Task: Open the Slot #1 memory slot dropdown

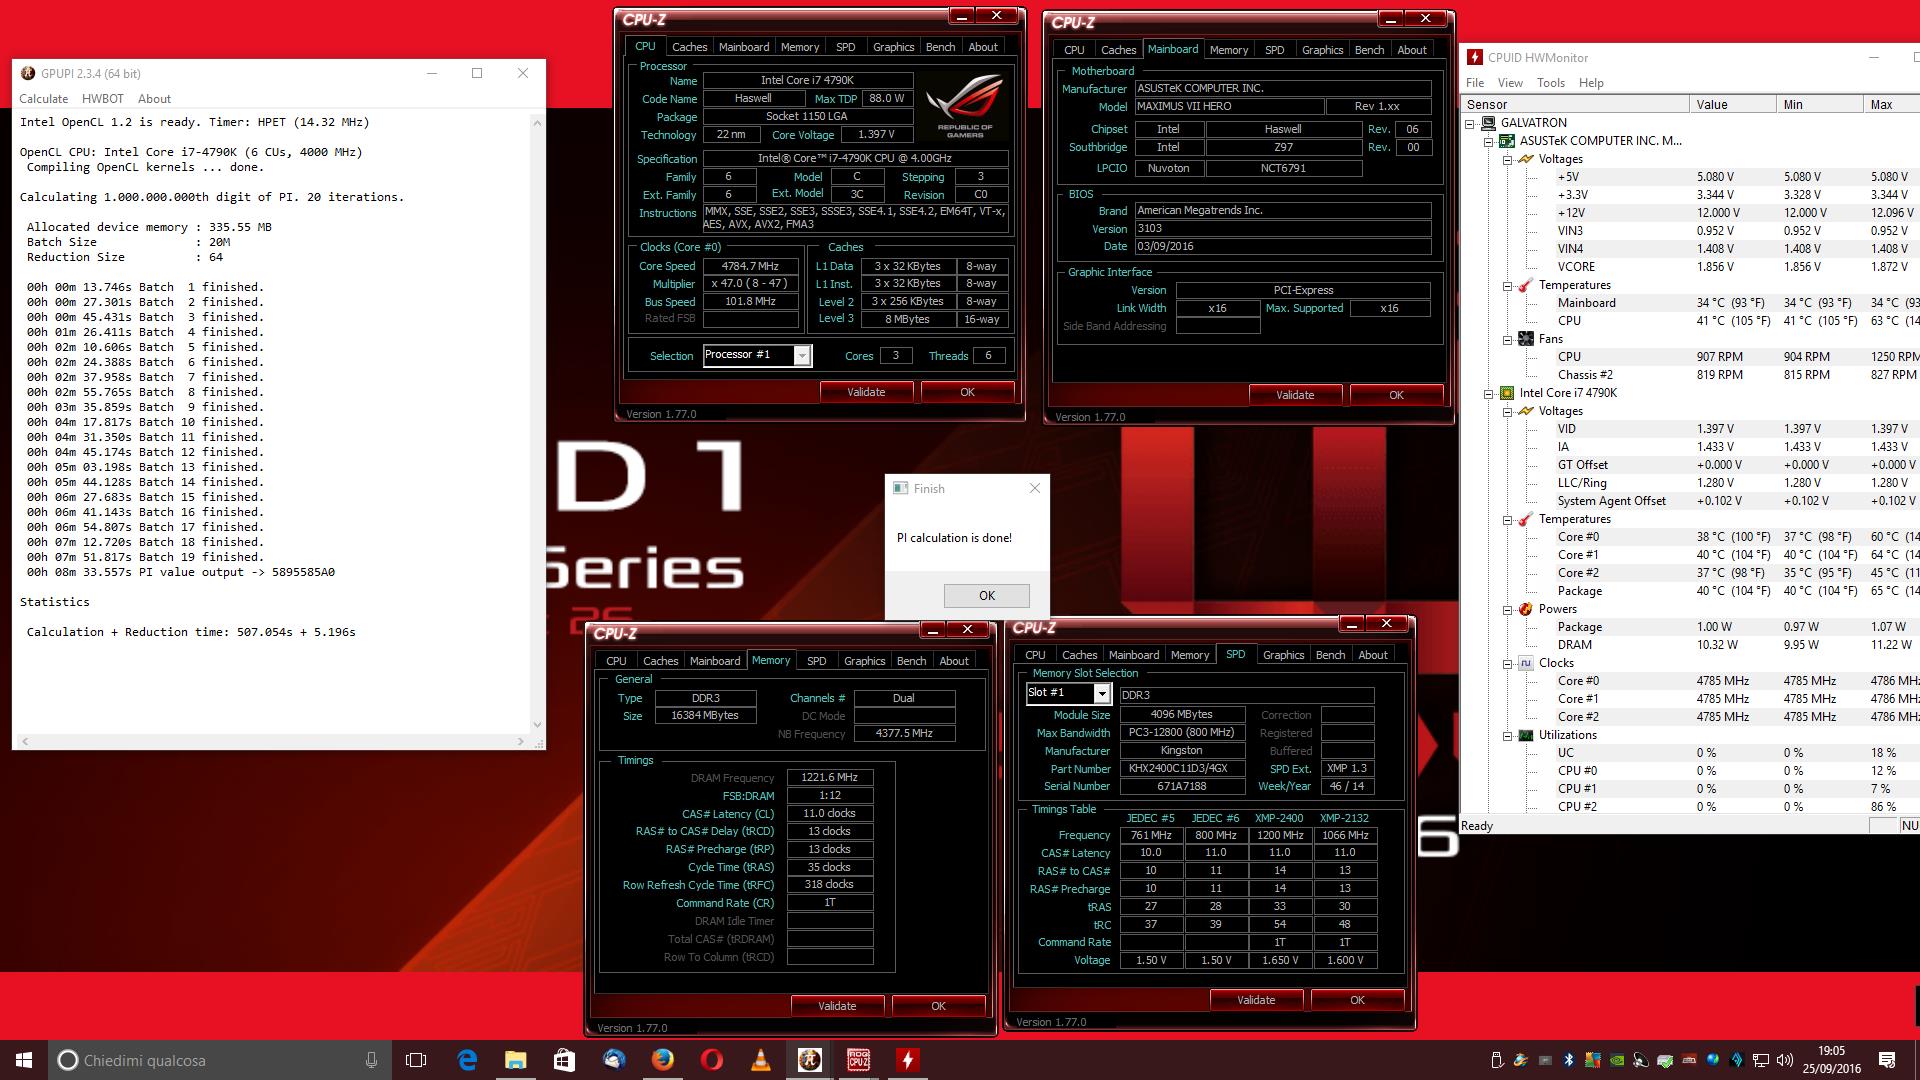Action: click(x=1102, y=693)
